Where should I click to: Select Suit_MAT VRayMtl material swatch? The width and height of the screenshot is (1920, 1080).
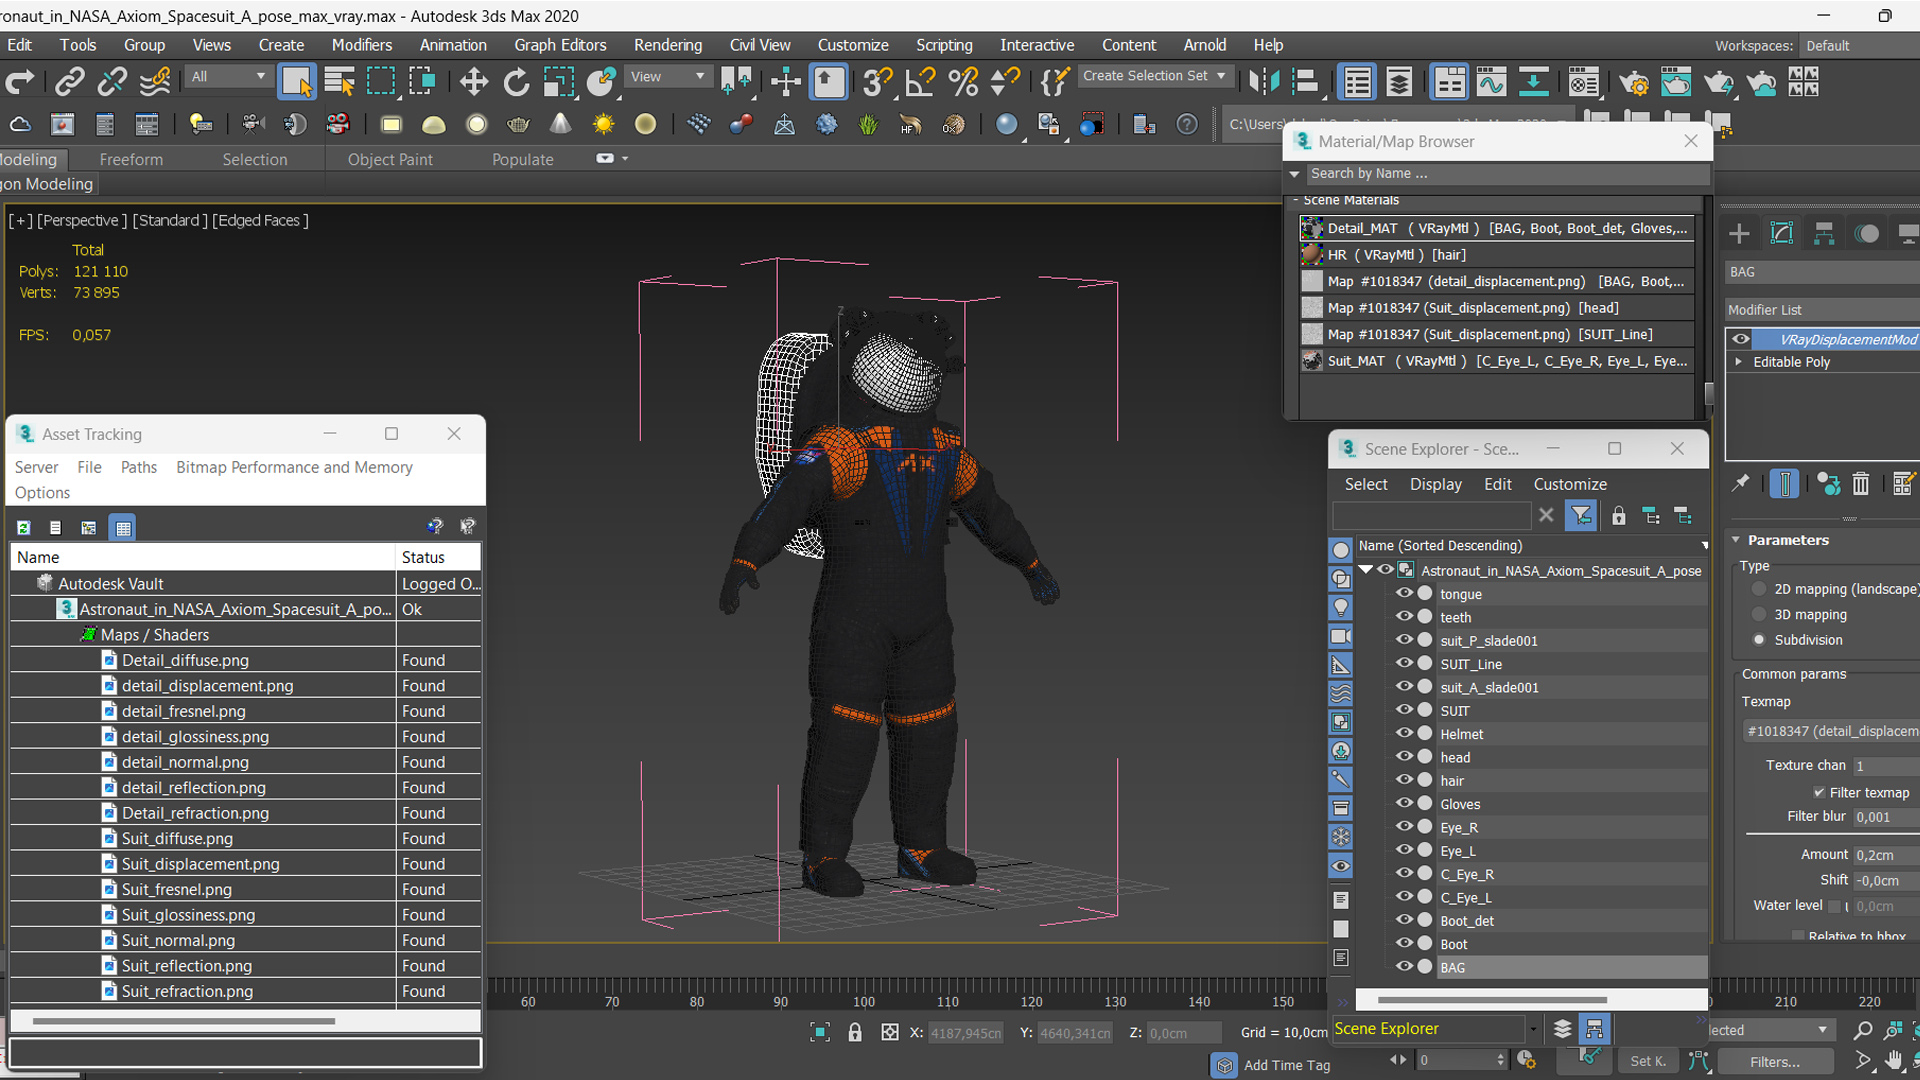point(1312,361)
